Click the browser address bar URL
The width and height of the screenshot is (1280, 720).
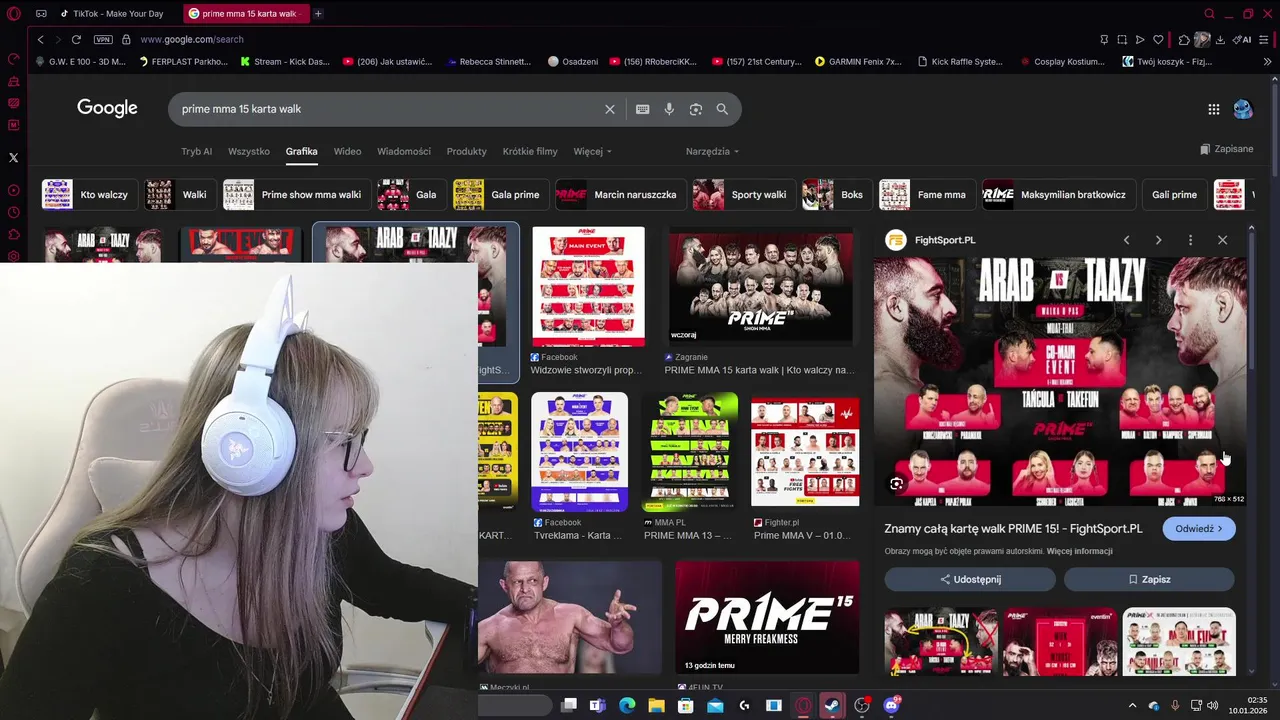click(x=192, y=39)
